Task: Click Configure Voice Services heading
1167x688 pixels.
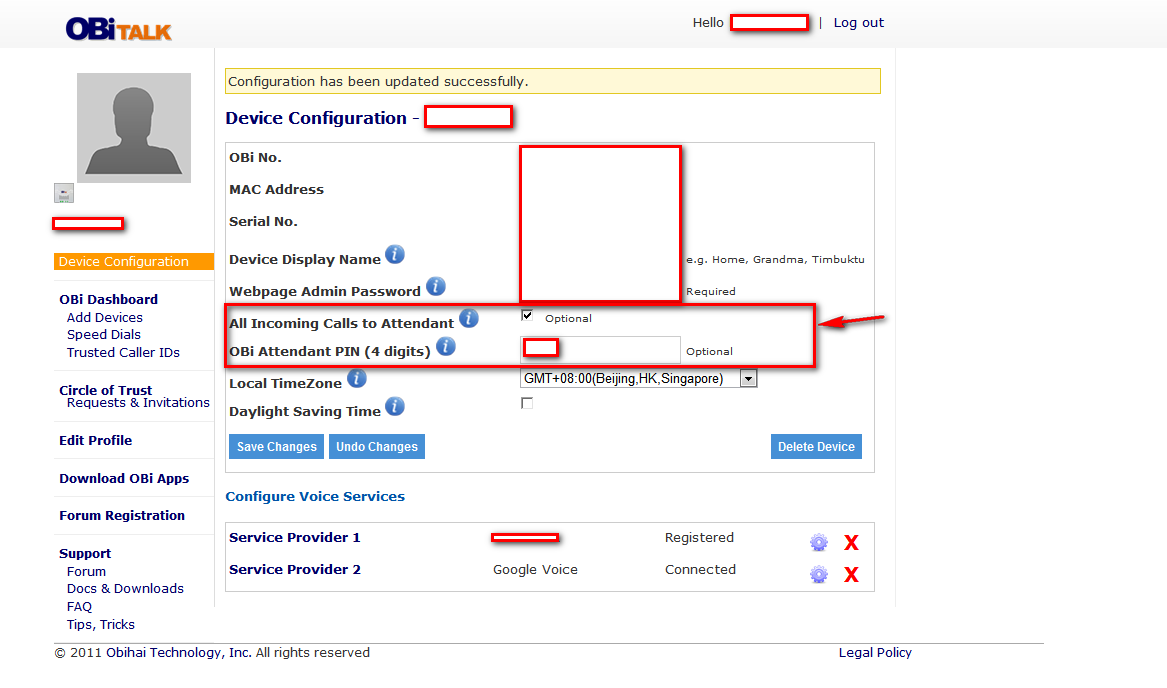Action: [315, 497]
